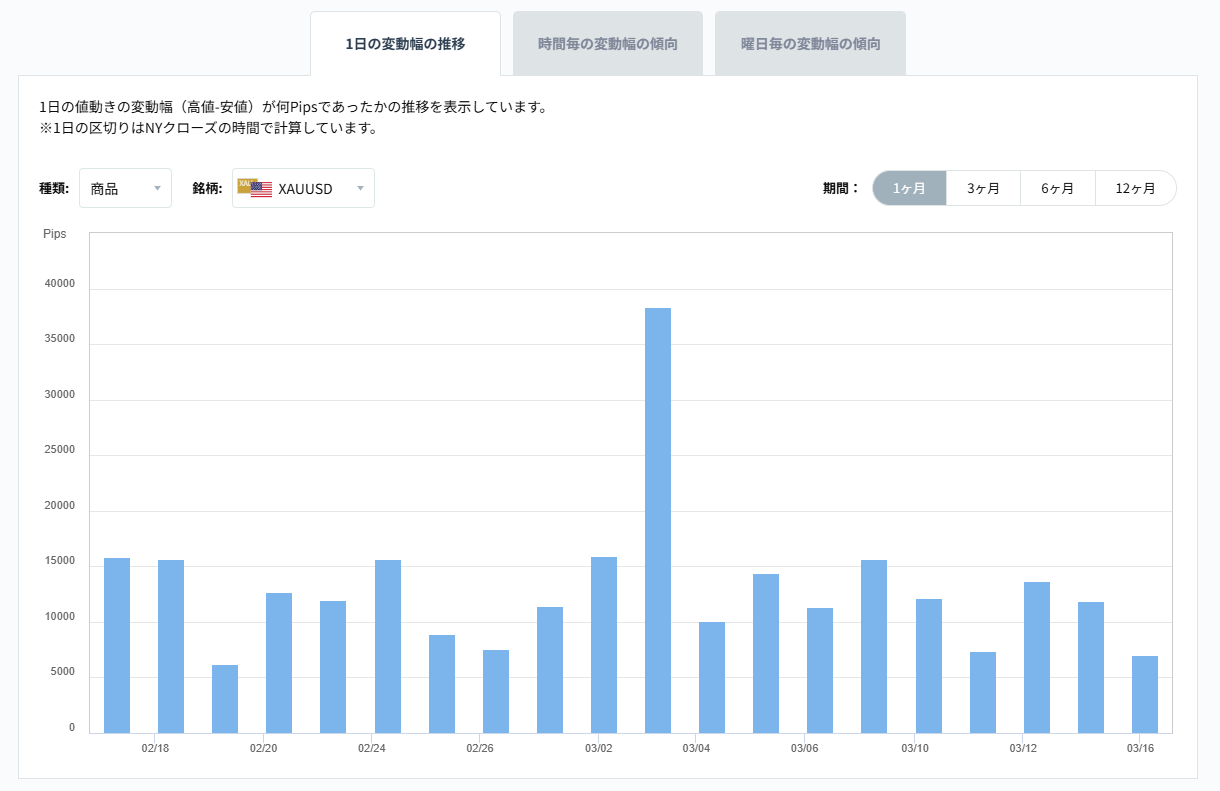Select the 6ヶ月 period button

1058,188
